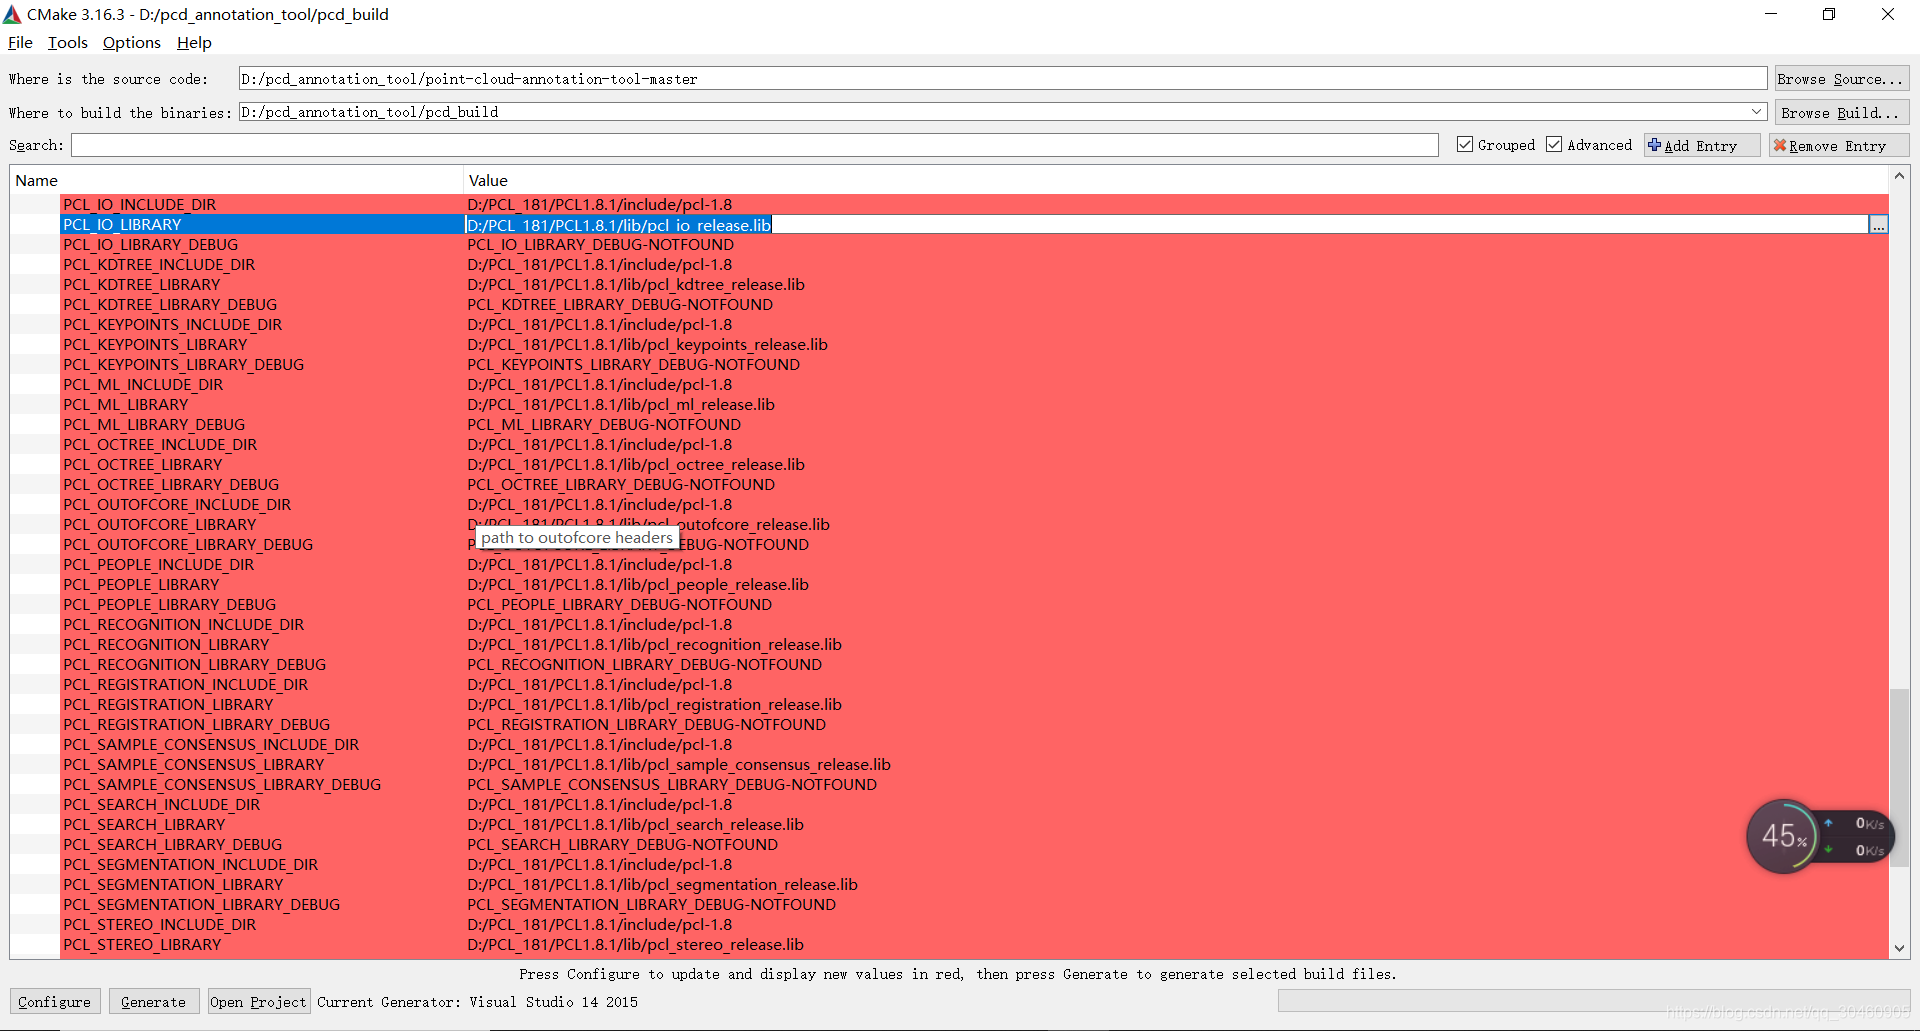Expand the build binaries path dropdown
The height and width of the screenshot is (1031, 1920).
pos(1756,112)
